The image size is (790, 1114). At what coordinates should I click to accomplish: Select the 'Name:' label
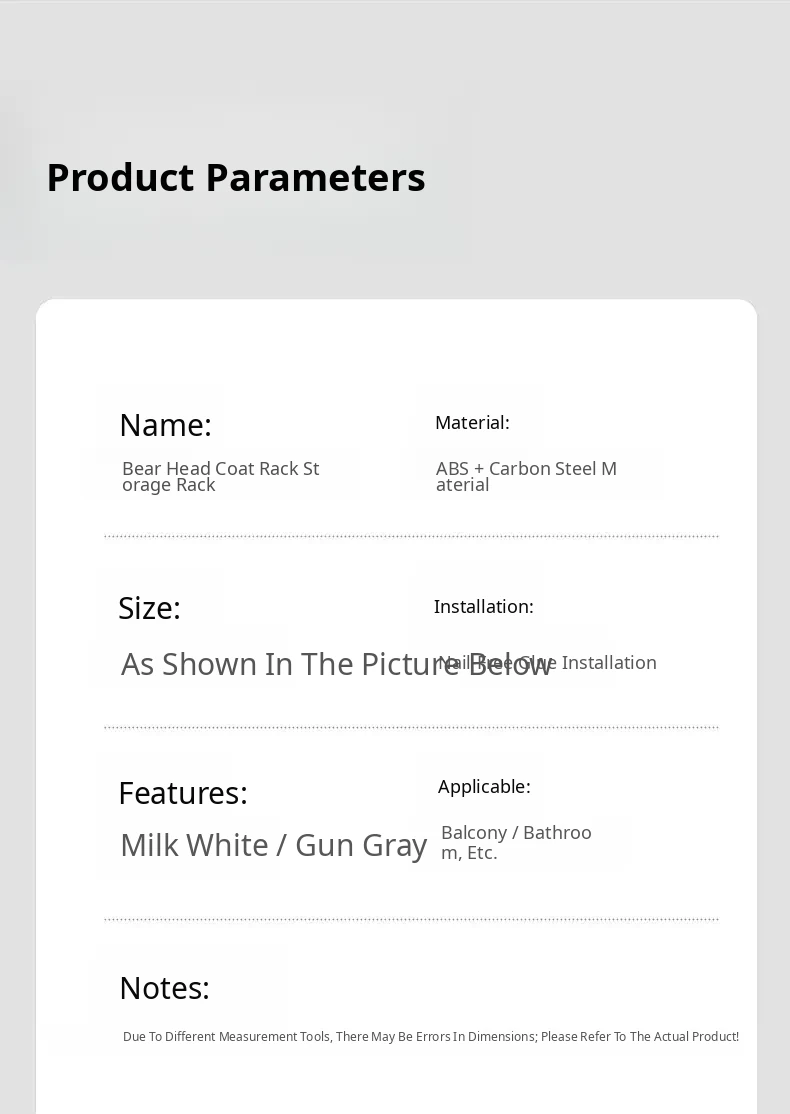coord(165,425)
